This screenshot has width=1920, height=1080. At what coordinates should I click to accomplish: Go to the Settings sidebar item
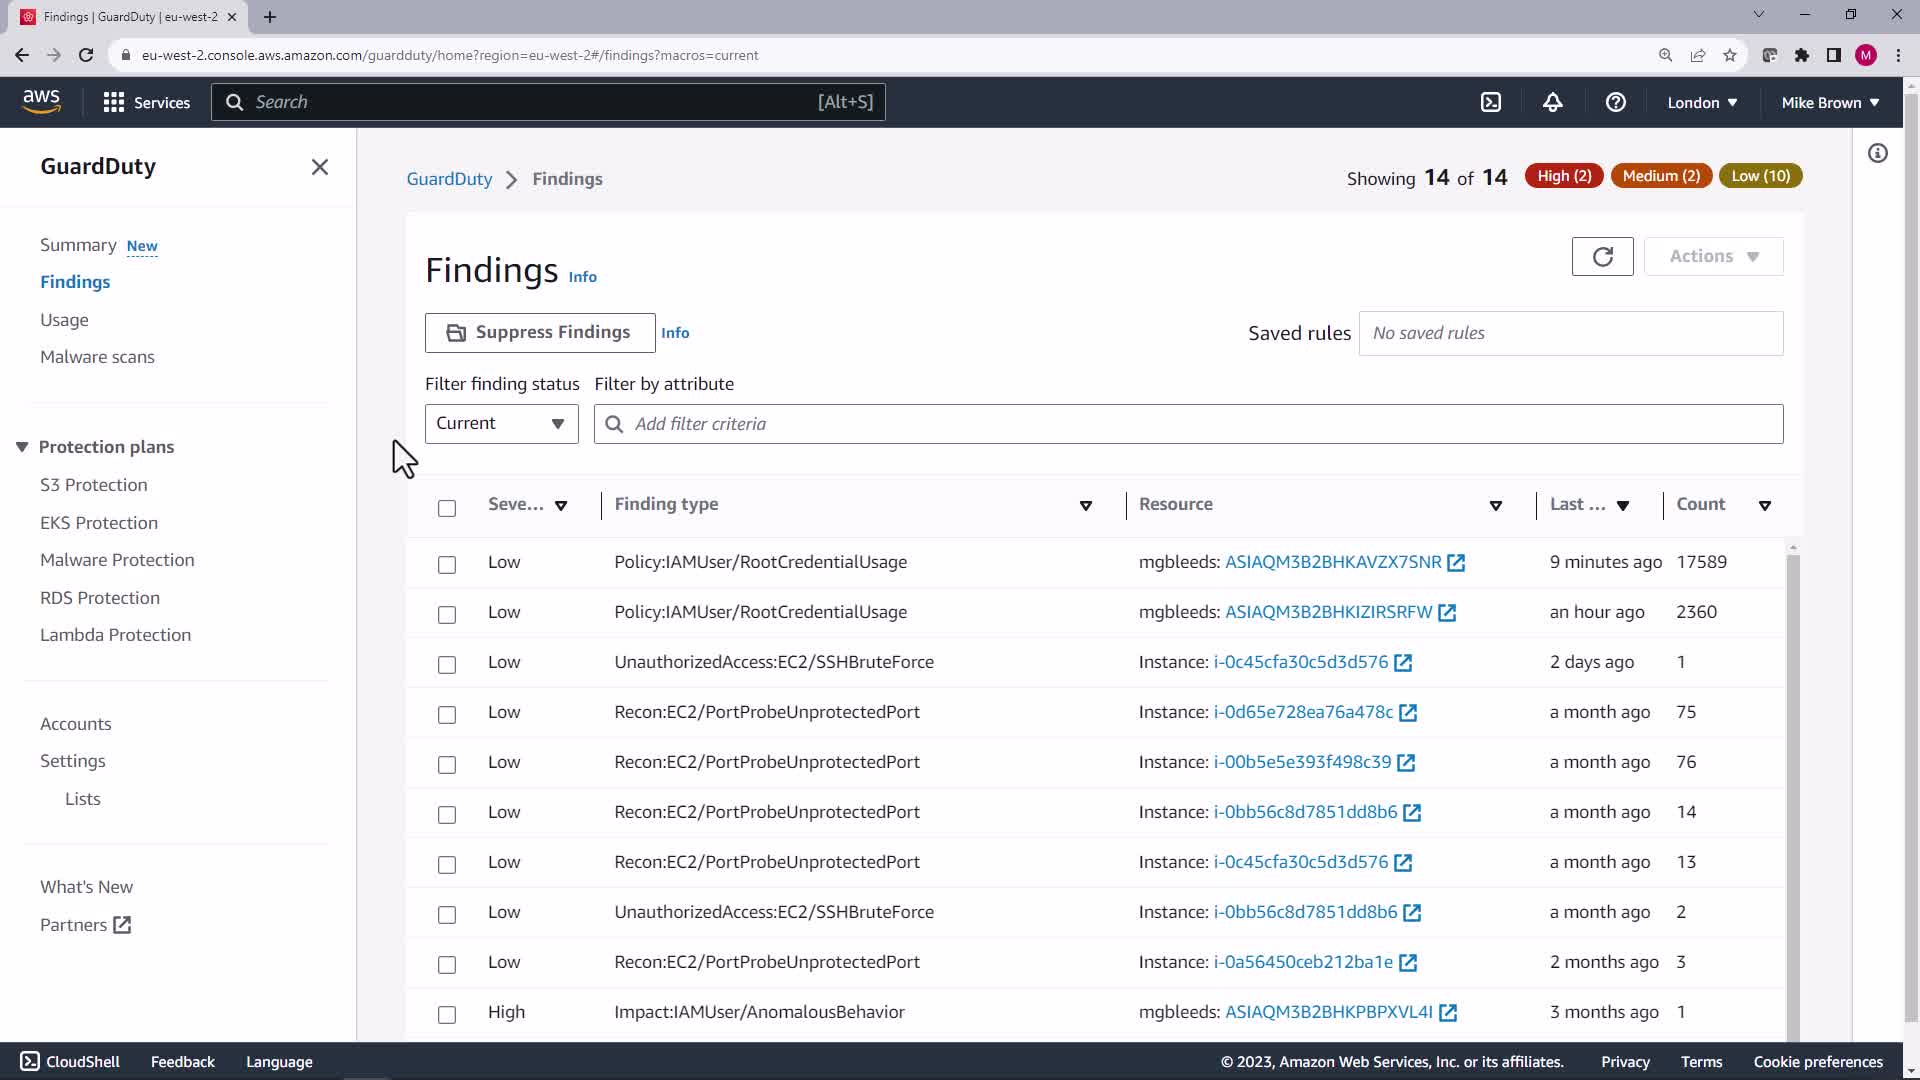pos(72,761)
